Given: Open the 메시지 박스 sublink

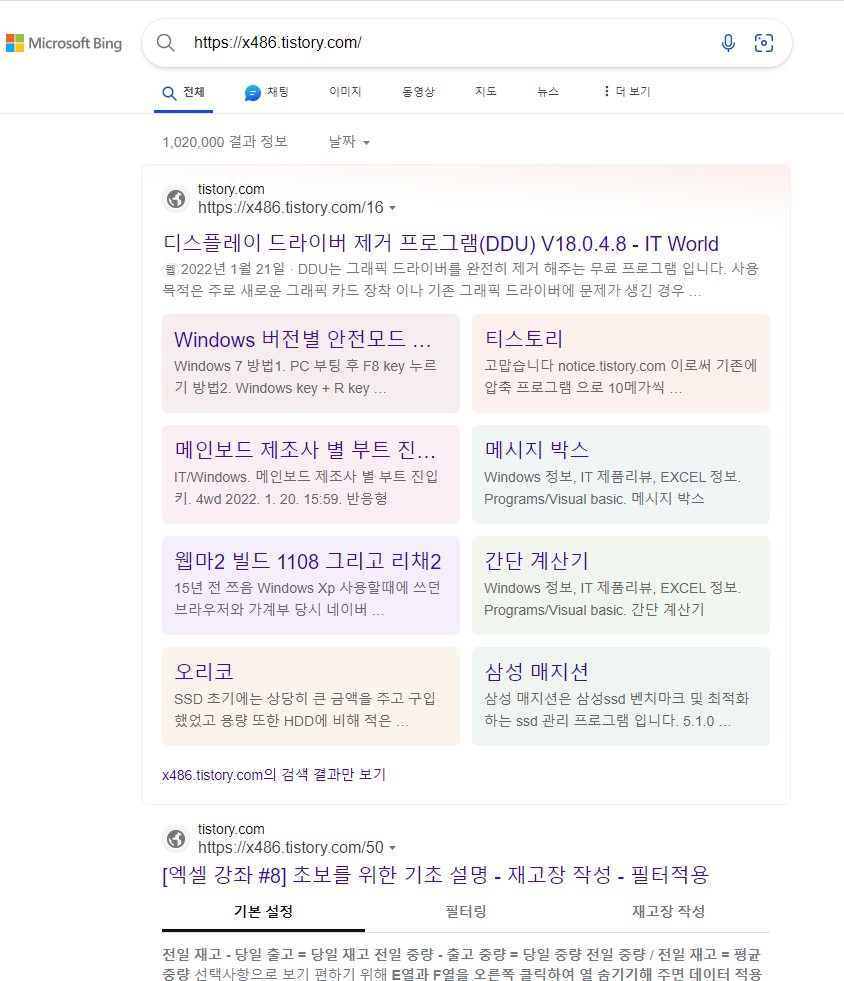Looking at the screenshot, I should coord(536,449).
